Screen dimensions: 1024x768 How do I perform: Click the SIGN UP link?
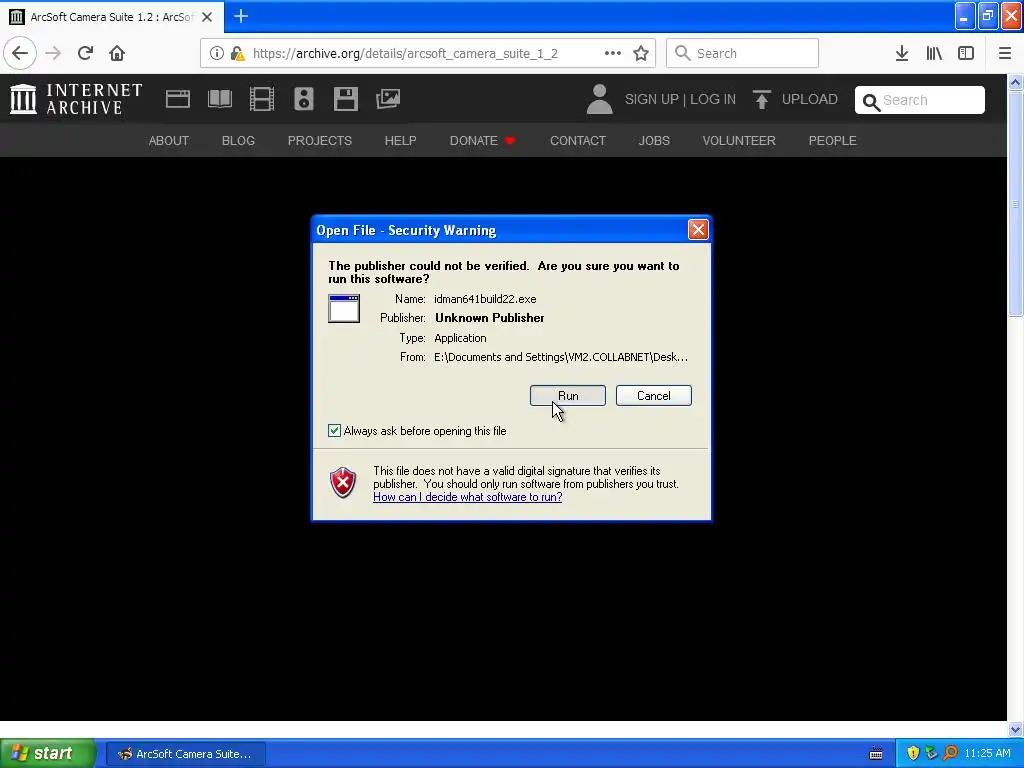[x=652, y=99]
